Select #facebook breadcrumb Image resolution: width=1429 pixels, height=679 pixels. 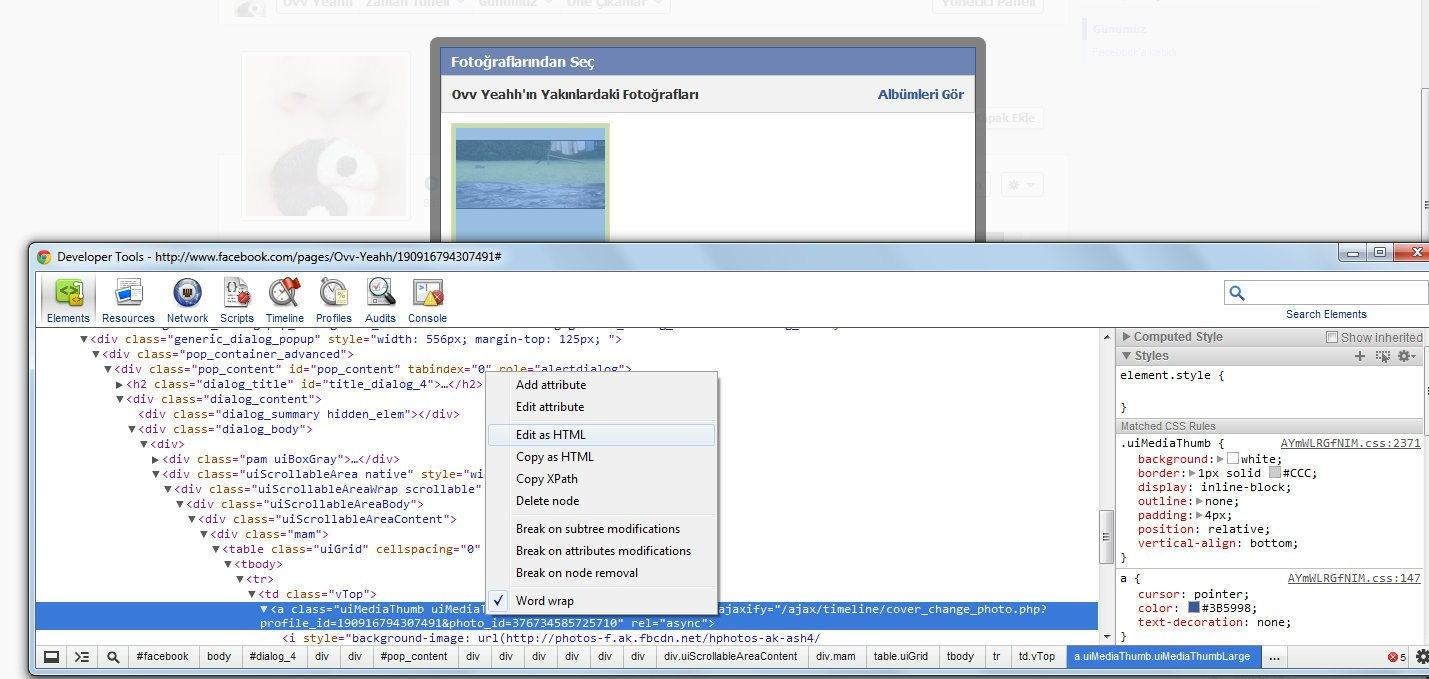point(162,657)
